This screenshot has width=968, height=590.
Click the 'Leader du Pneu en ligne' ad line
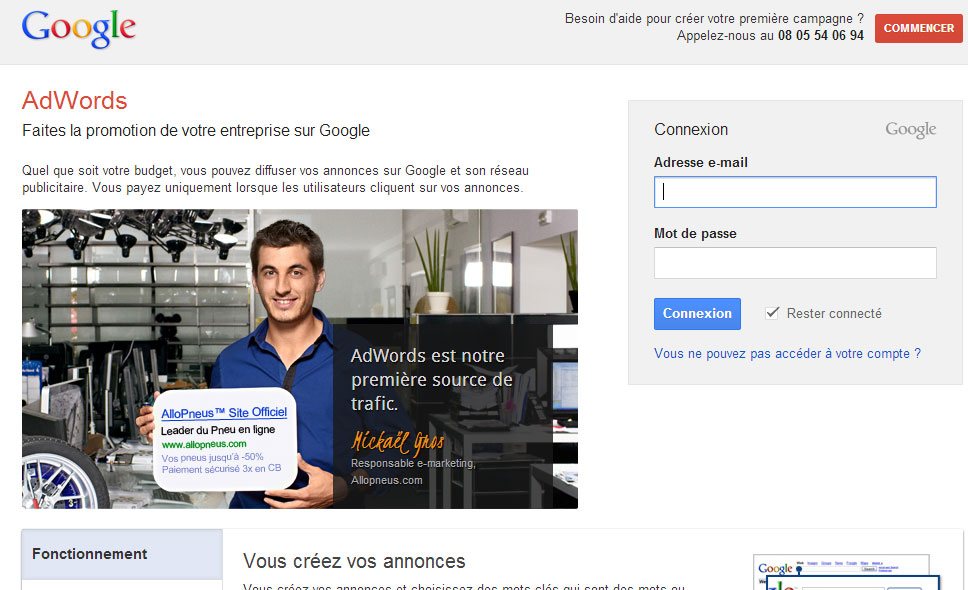(x=218, y=430)
